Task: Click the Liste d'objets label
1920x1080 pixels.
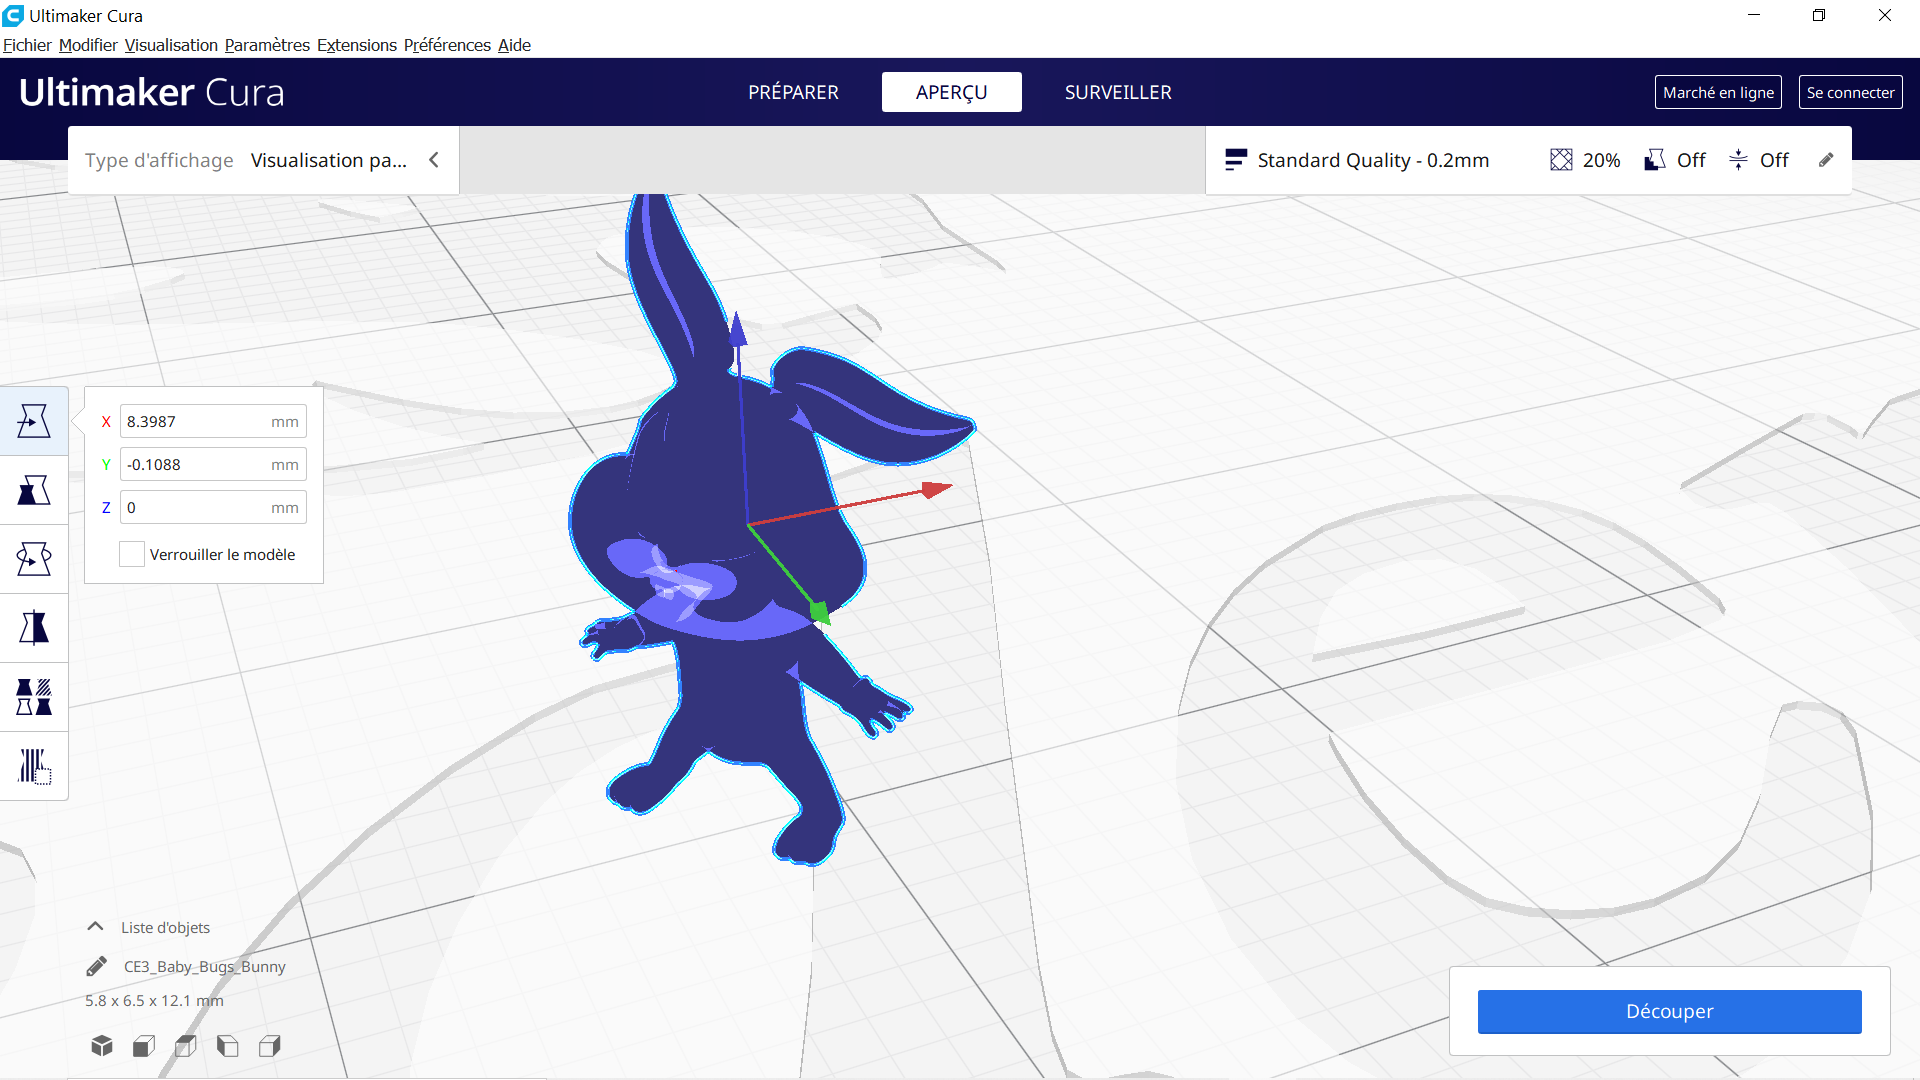Action: point(165,927)
